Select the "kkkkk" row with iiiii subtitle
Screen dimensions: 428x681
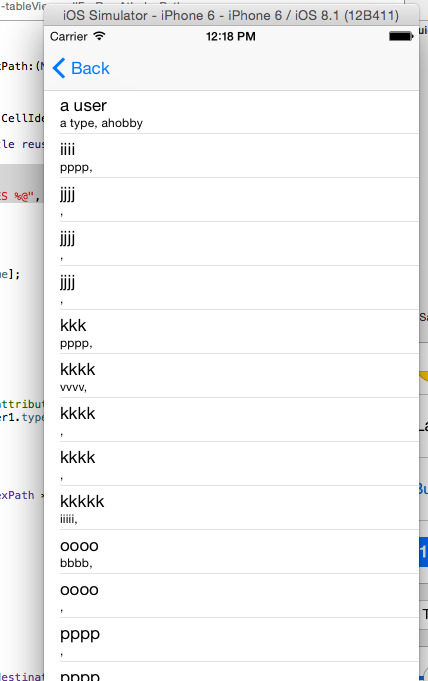pos(231,508)
